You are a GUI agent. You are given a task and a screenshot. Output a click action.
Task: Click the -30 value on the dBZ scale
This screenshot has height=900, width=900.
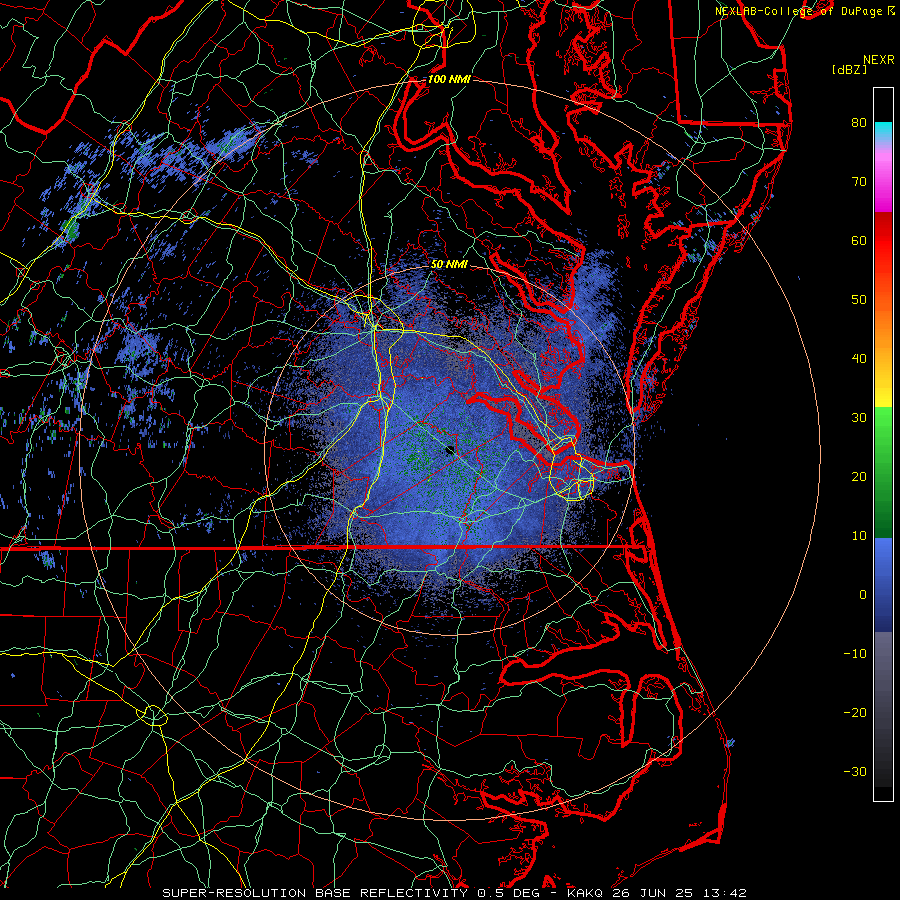coord(855,771)
